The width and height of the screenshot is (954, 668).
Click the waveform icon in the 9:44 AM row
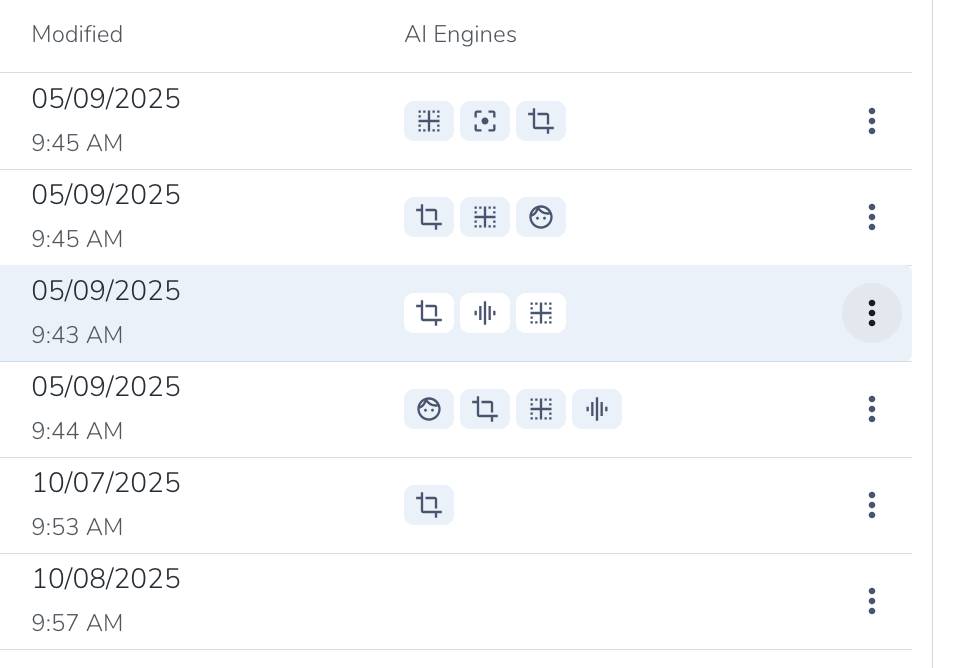click(x=597, y=409)
